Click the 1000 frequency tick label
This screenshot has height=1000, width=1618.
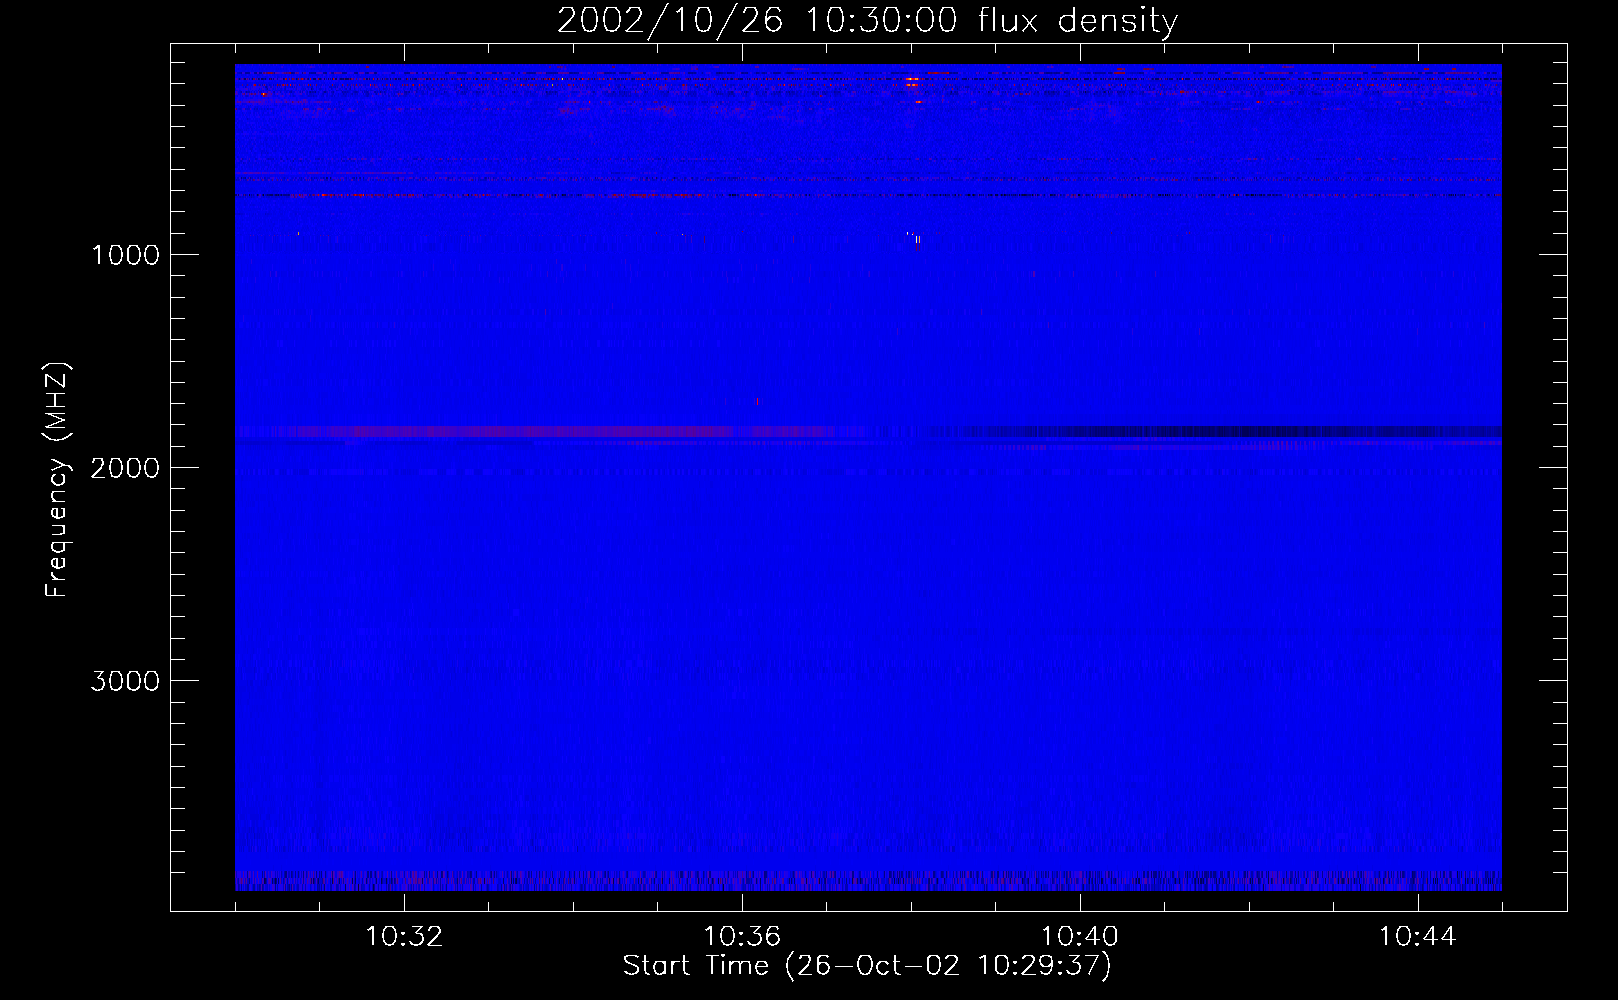[x=125, y=255]
